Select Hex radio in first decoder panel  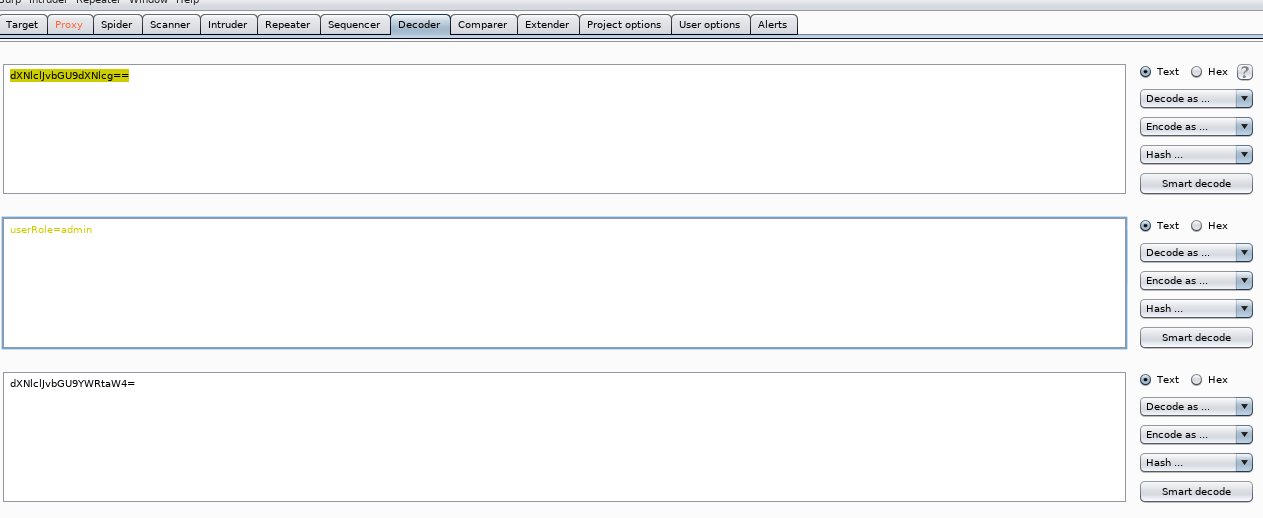click(1196, 72)
